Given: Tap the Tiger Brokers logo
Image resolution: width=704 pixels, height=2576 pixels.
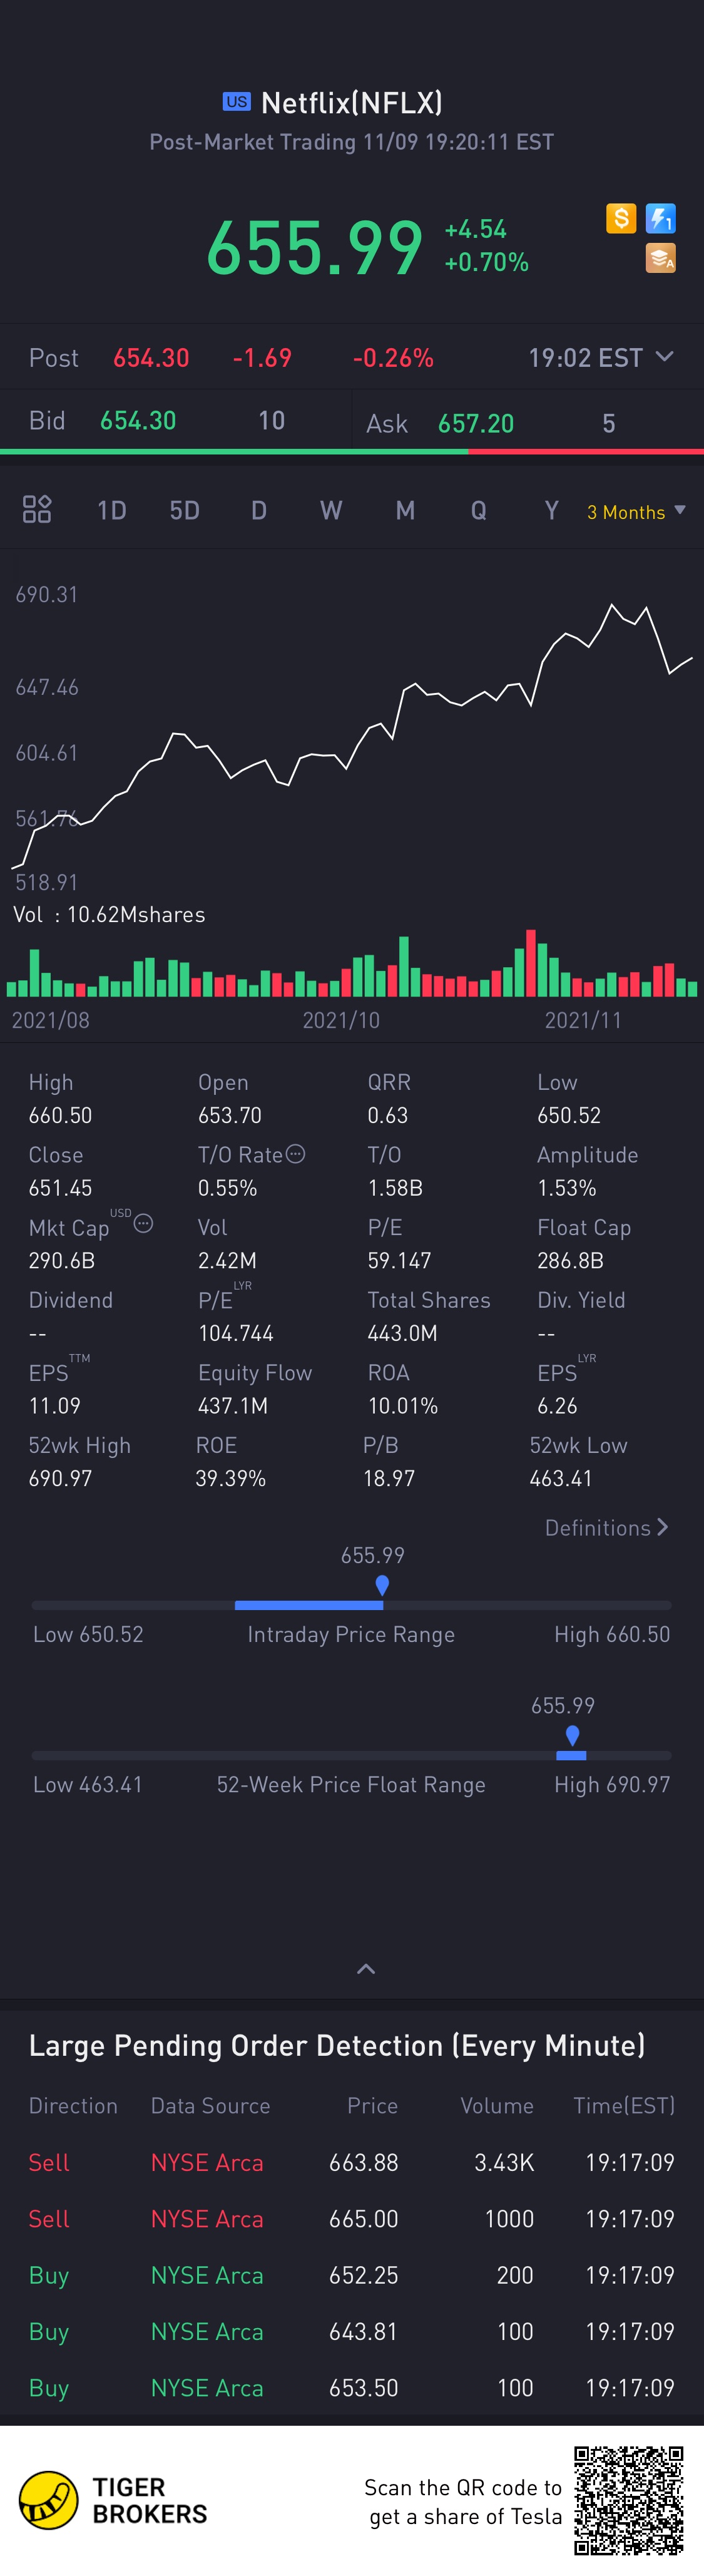Looking at the screenshot, I should pos(113,2499).
